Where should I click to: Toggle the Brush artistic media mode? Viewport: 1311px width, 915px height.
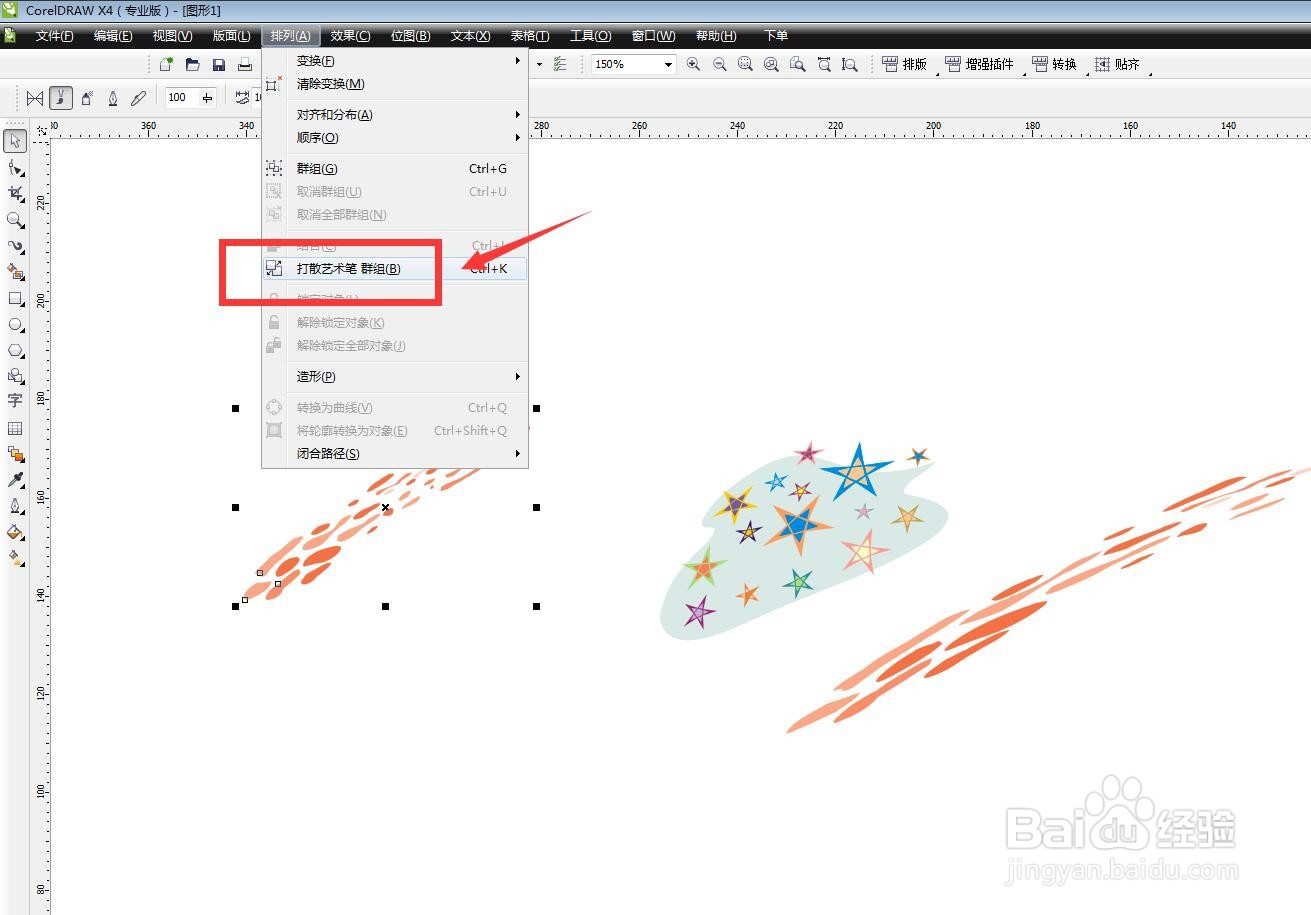(x=61, y=98)
